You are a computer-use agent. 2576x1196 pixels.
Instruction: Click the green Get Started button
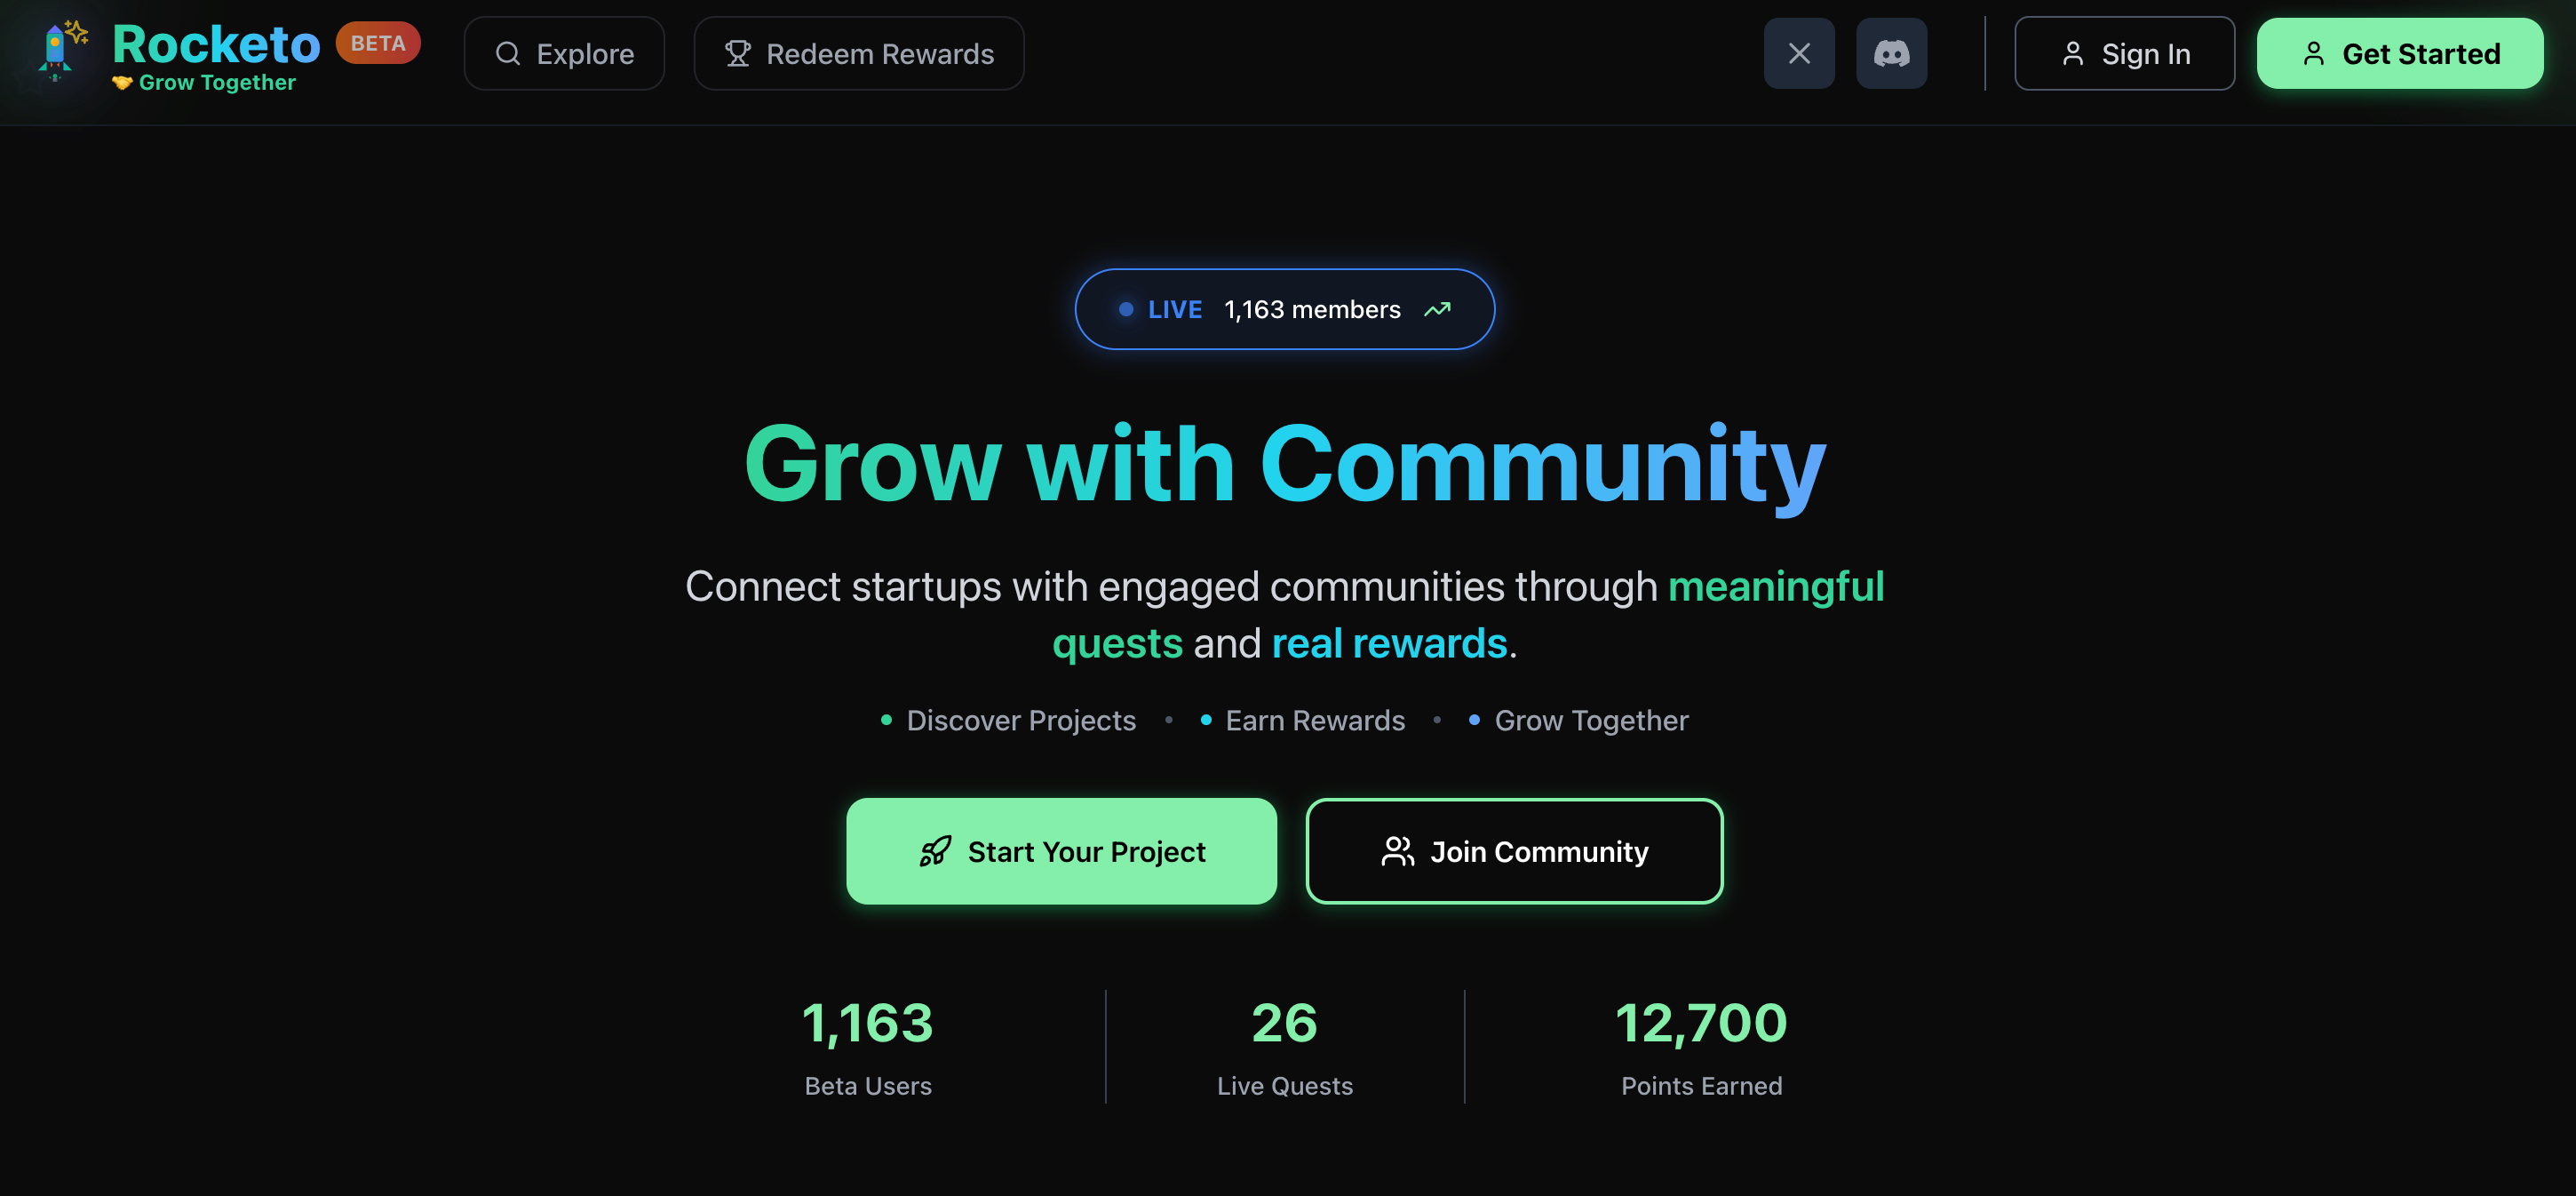(x=2399, y=54)
